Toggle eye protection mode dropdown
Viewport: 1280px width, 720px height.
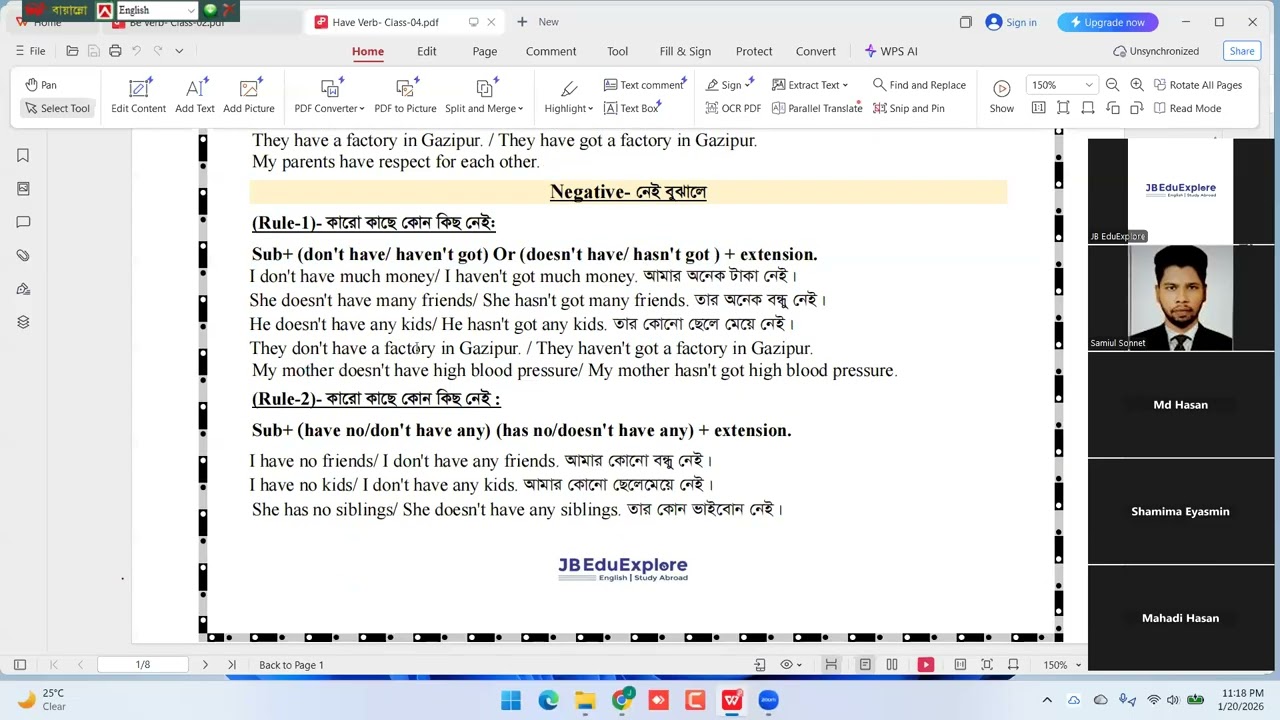791,665
